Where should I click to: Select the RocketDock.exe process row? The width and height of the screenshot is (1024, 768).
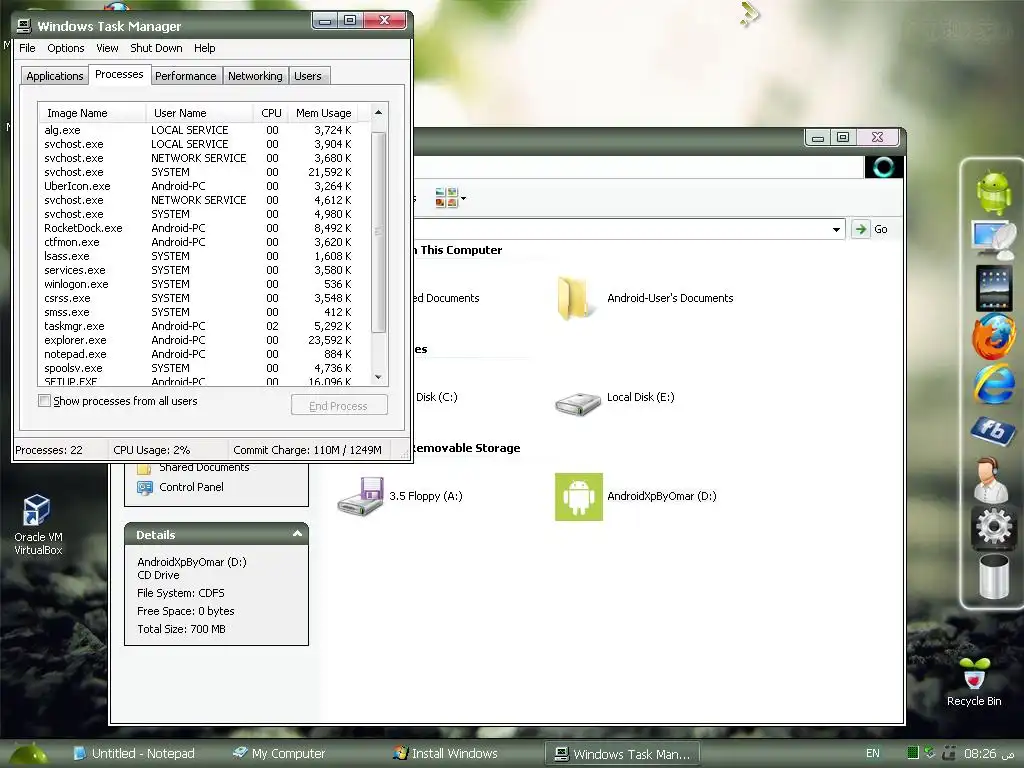tap(204, 228)
